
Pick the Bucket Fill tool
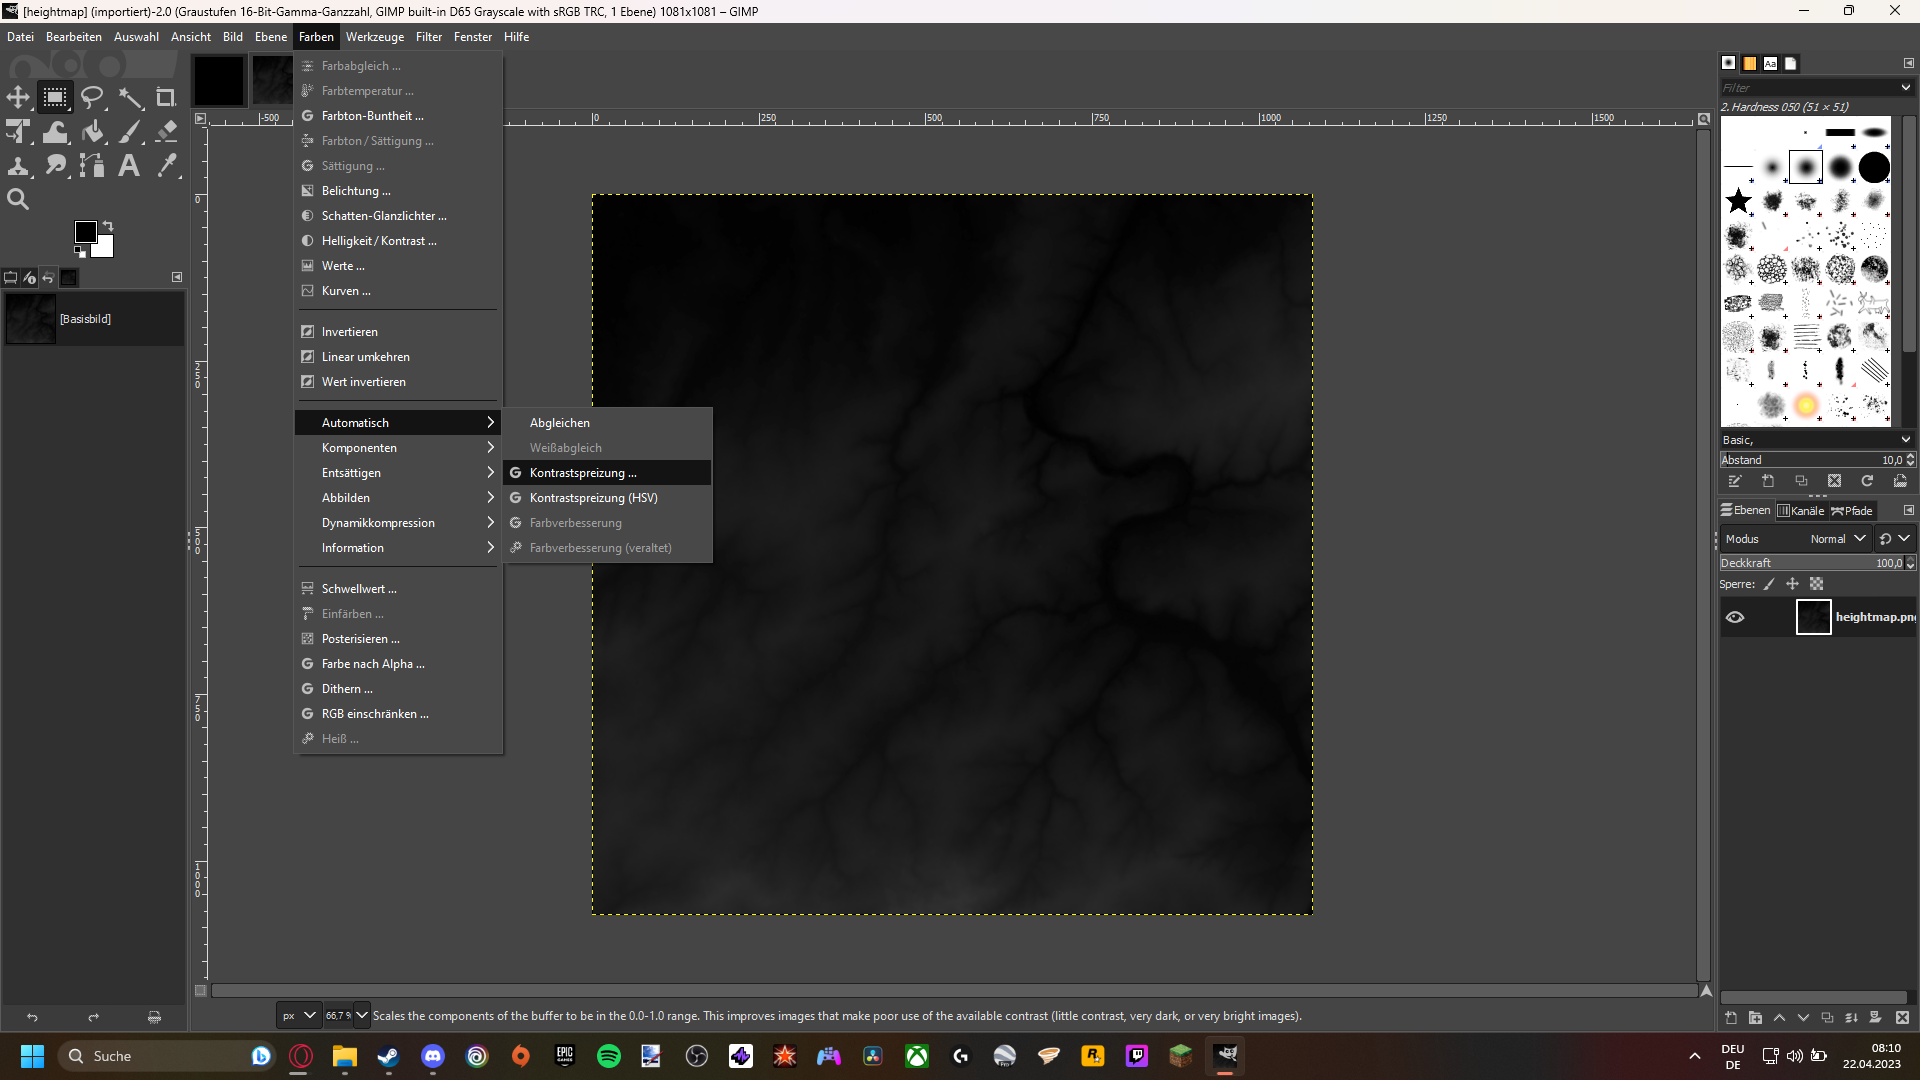pyautogui.click(x=92, y=131)
